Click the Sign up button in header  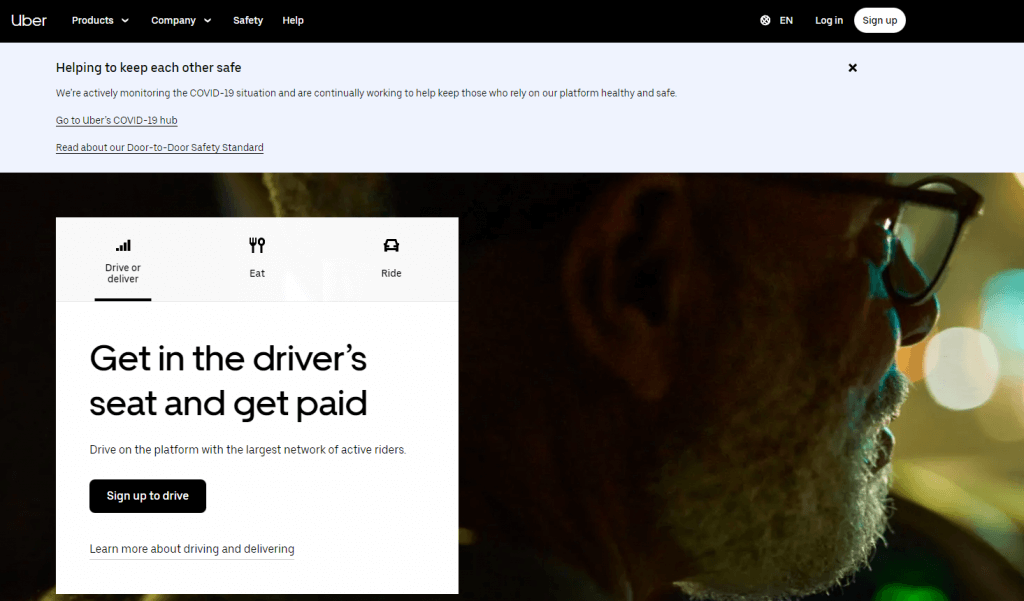point(879,20)
